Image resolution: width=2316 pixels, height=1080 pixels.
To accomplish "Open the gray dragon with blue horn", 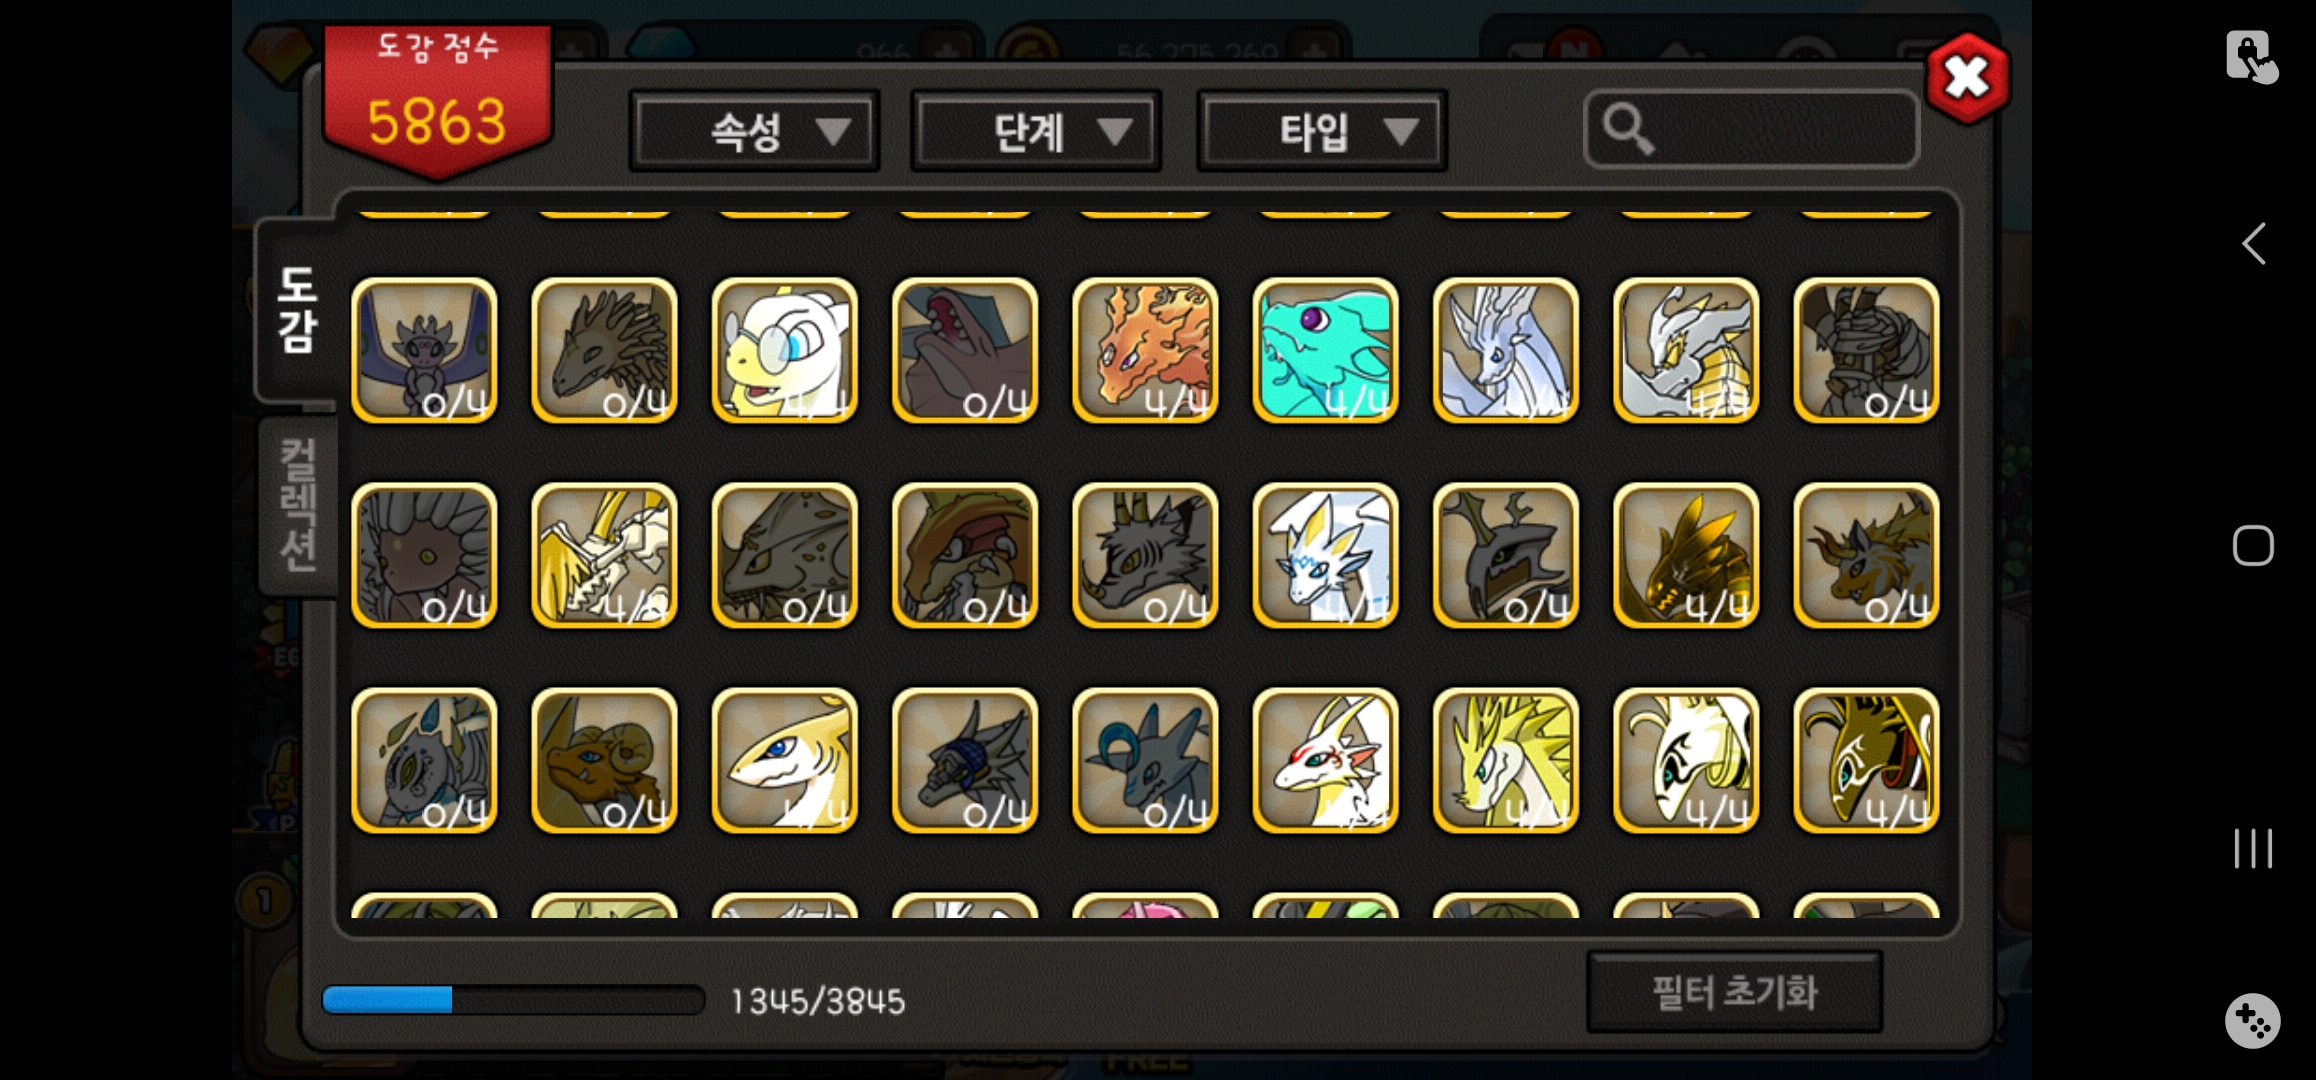I will [x=1145, y=760].
